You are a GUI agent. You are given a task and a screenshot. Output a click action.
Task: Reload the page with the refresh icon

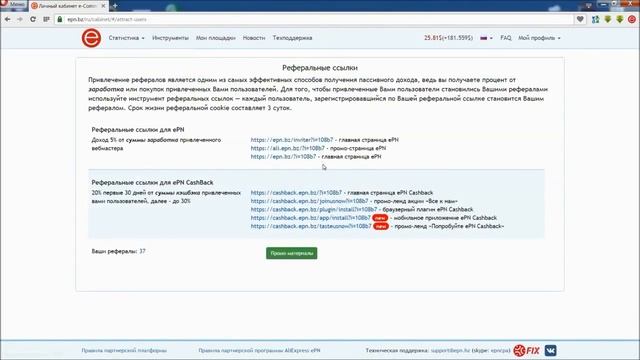(33, 19)
